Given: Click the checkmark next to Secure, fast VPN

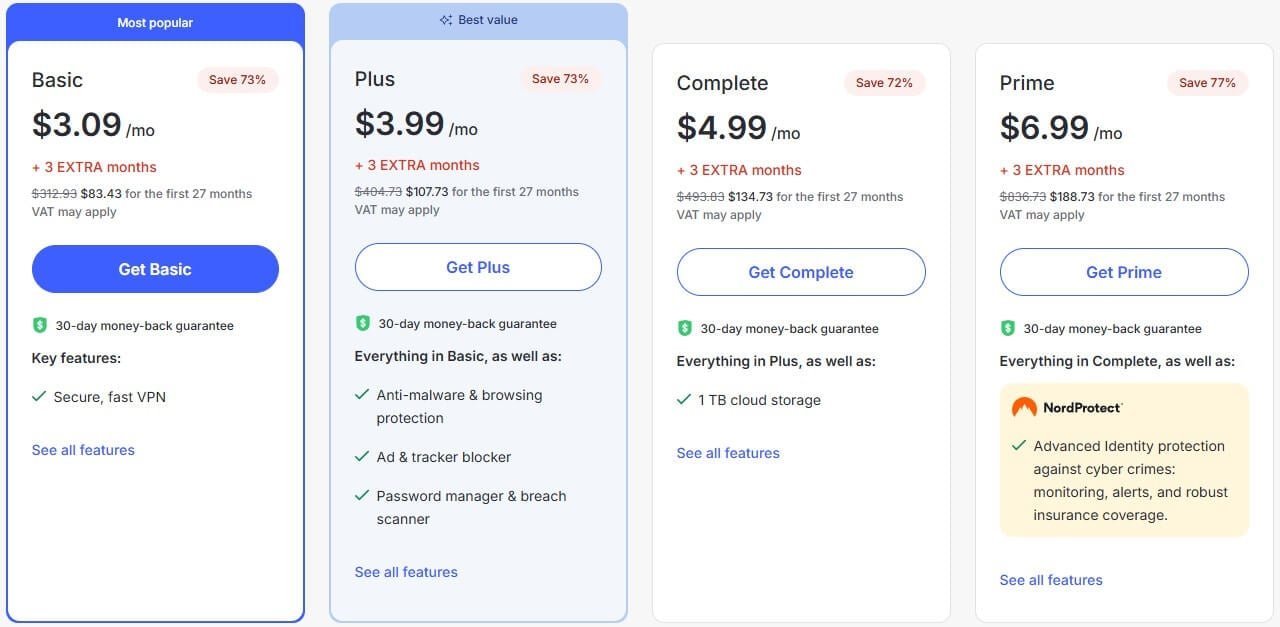Looking at the screenshot, I should 39,397.
